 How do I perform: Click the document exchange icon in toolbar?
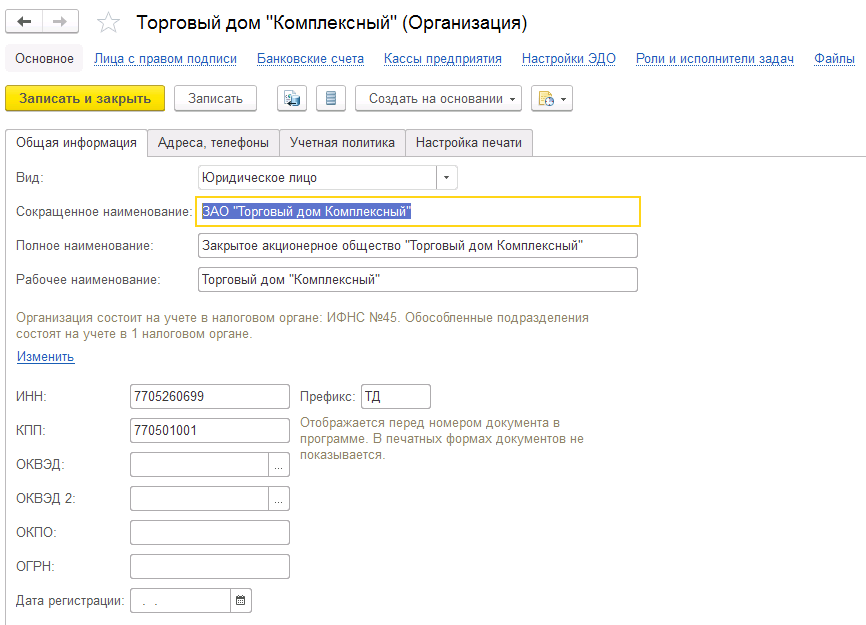coord(292,98)
